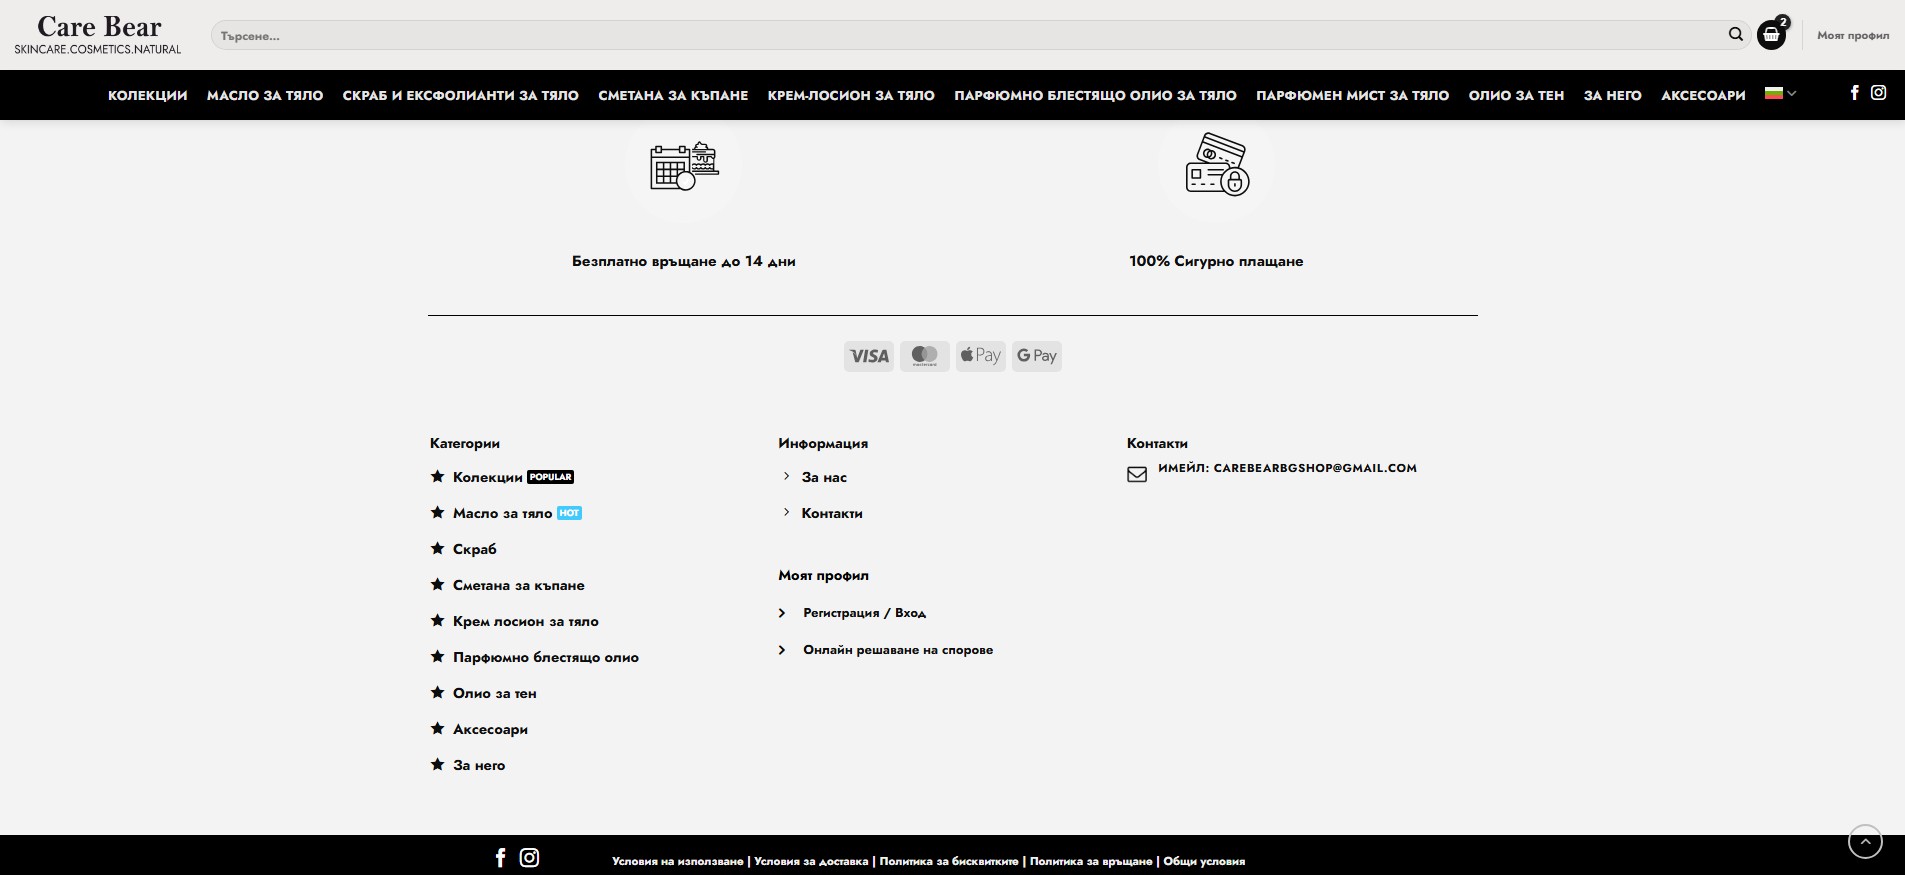Select Масло за тяло in navigation bar
1905x875 pixels.
265,96
